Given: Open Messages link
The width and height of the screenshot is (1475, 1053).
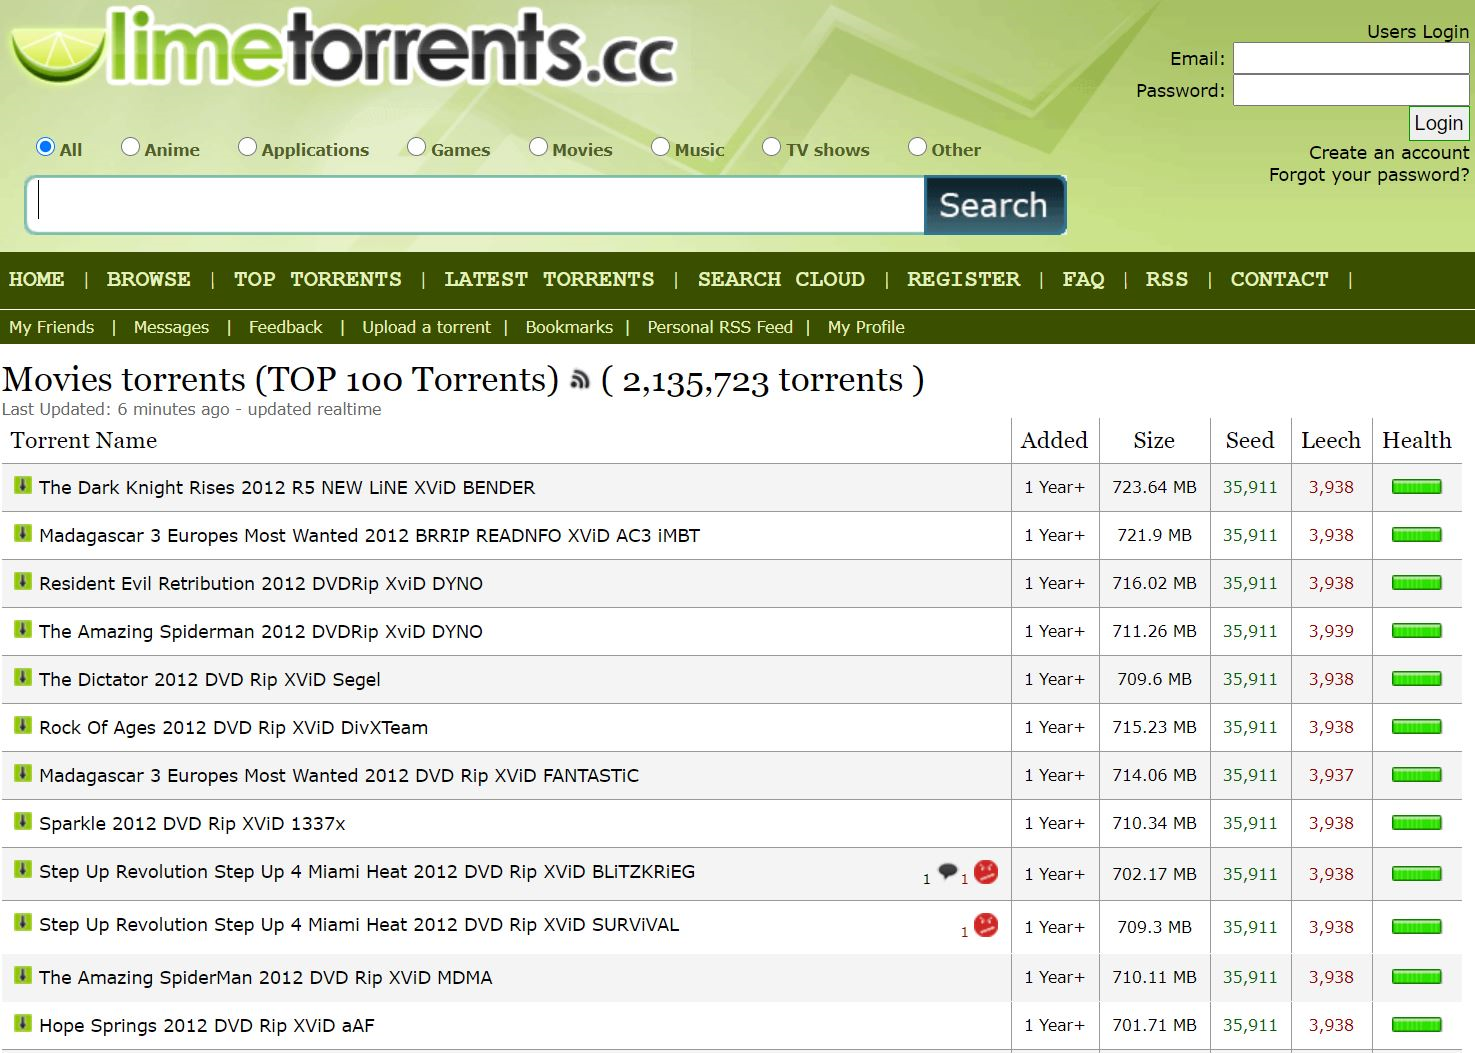Looking at the screenshot, I should point(171,327).
